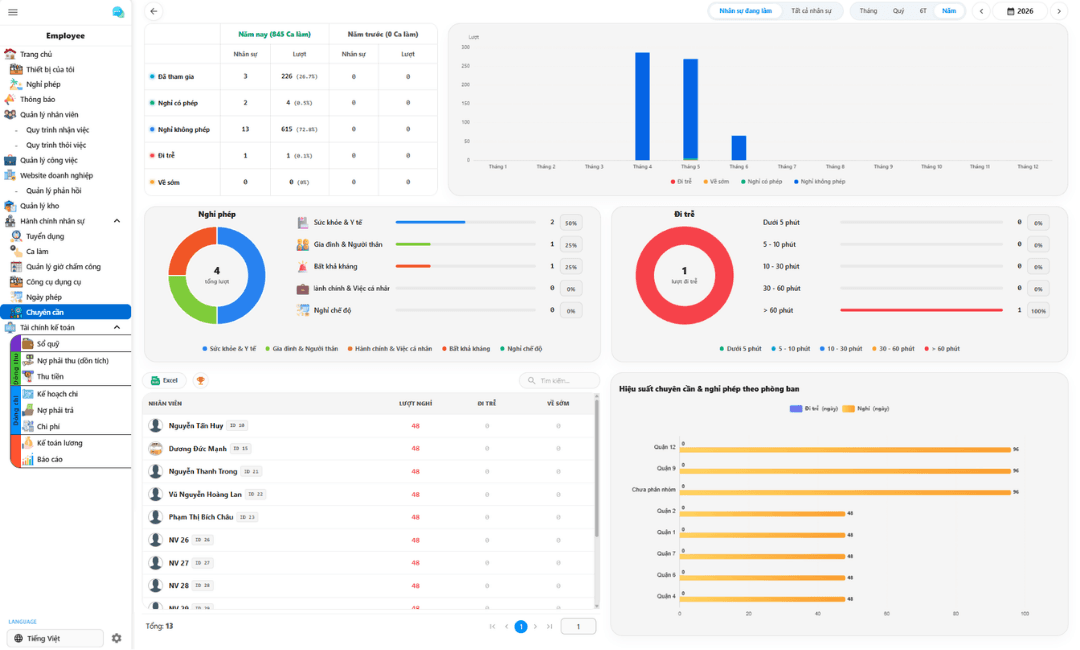
Task: Click Báo cáo chart icon
Action: click(x=28, y=459)
